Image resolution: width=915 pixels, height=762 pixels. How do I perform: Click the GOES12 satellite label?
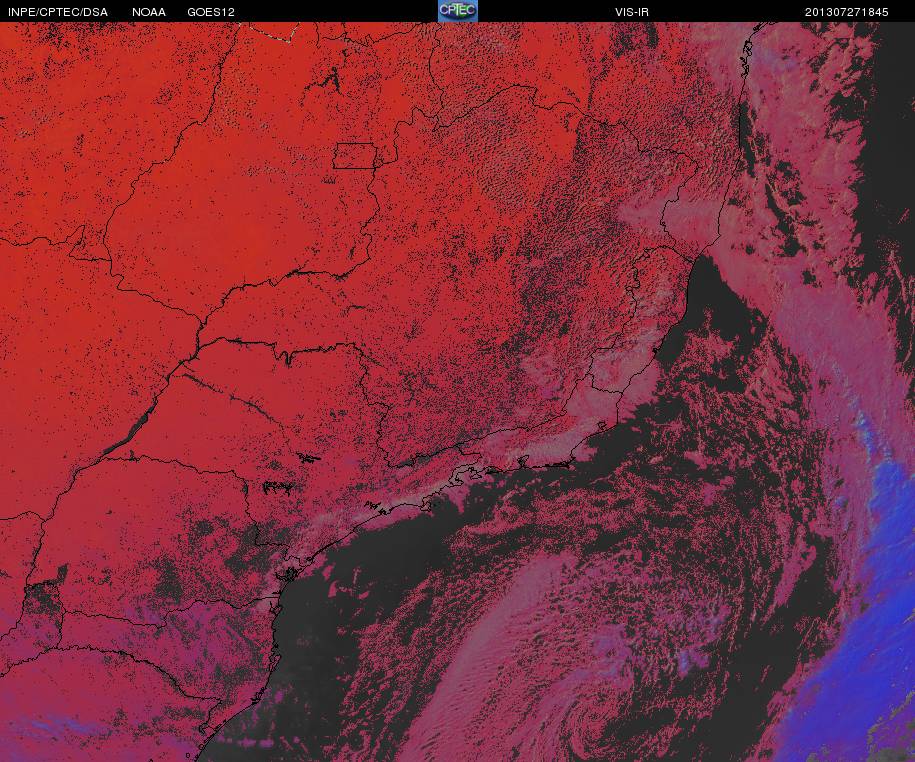(211, 12)
